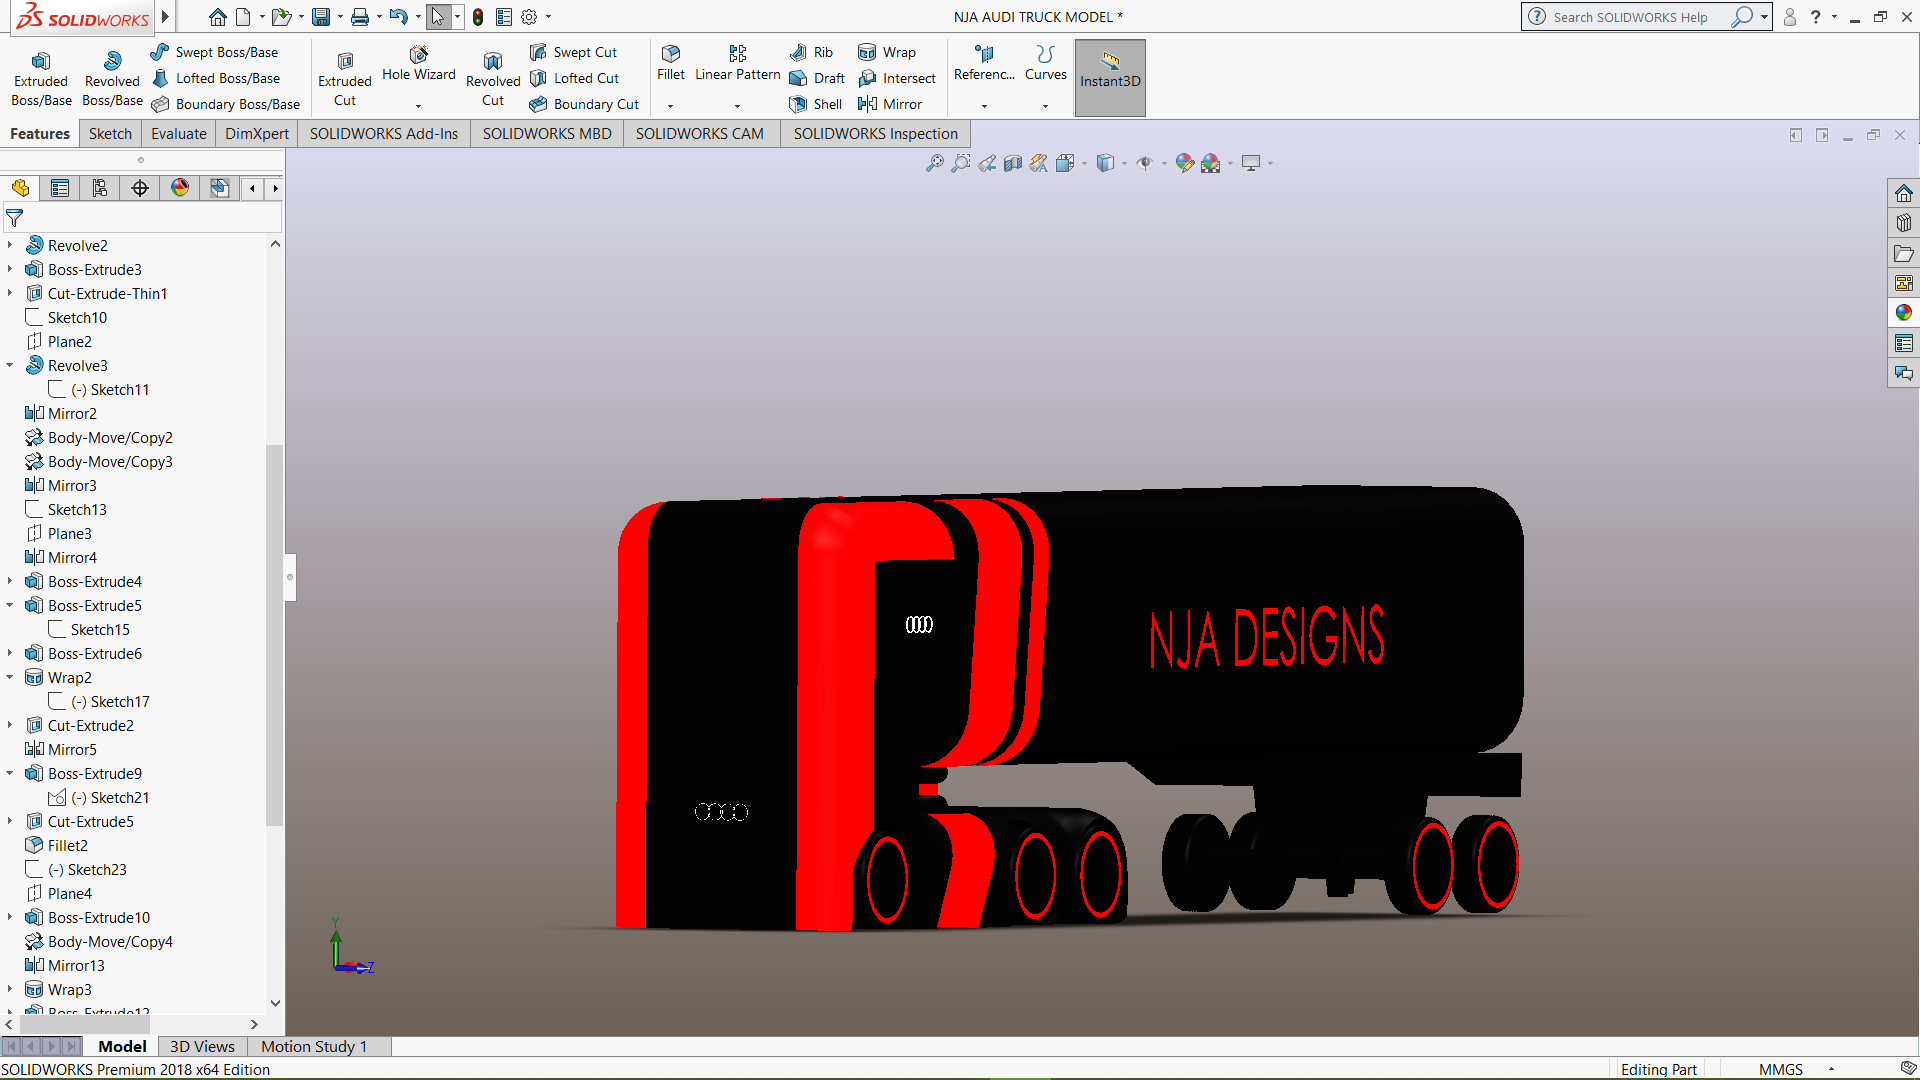Open the Hole Wizard tool

click(419, 64)
